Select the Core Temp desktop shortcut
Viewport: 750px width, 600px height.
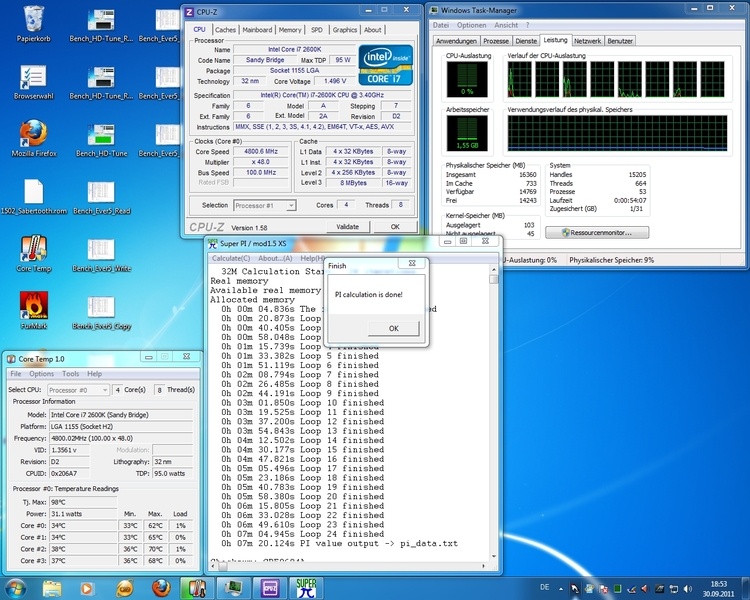click(x=33, y=254)
